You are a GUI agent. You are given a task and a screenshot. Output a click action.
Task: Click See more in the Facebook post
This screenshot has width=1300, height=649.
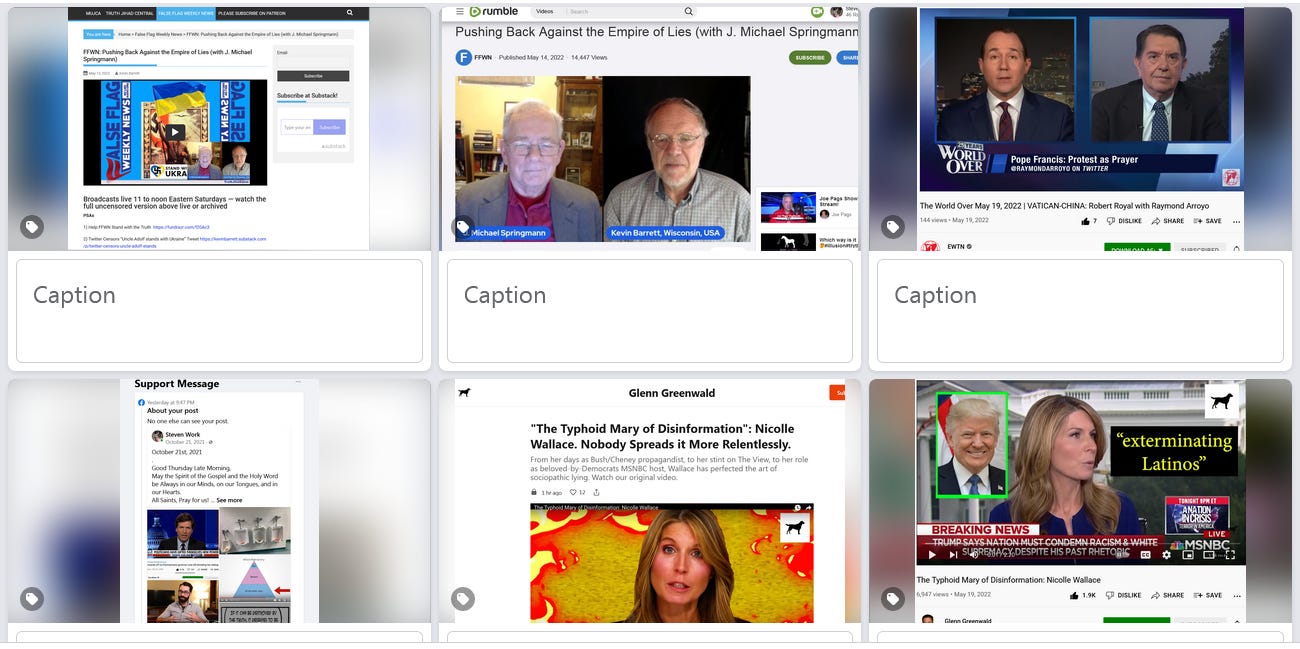229,500
